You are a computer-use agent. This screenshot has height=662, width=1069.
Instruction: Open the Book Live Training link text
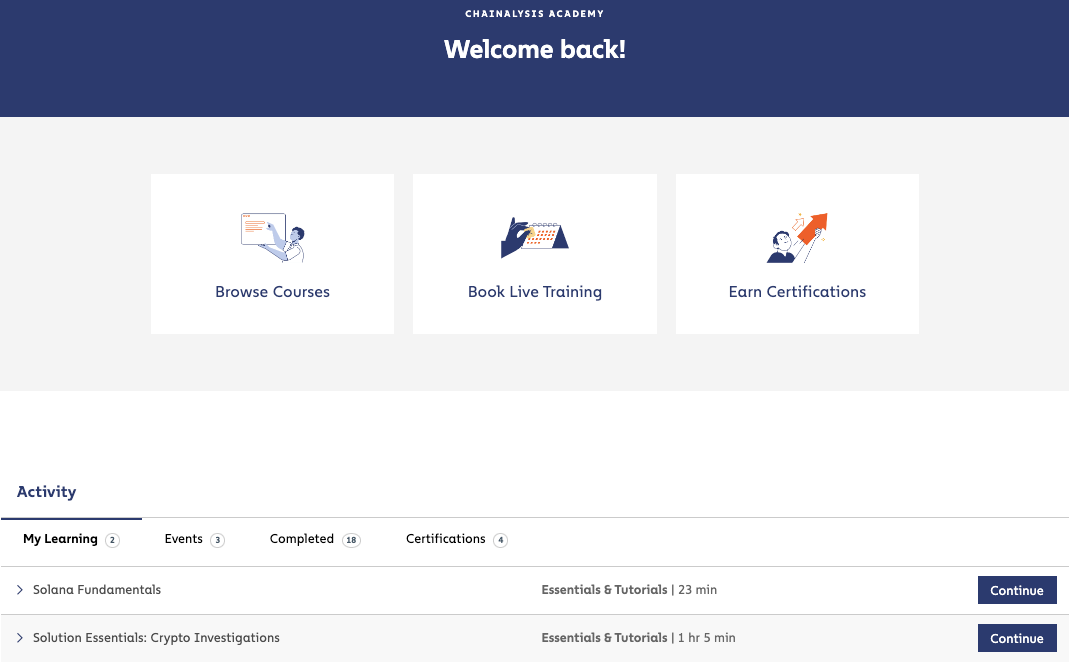[534, 292]
